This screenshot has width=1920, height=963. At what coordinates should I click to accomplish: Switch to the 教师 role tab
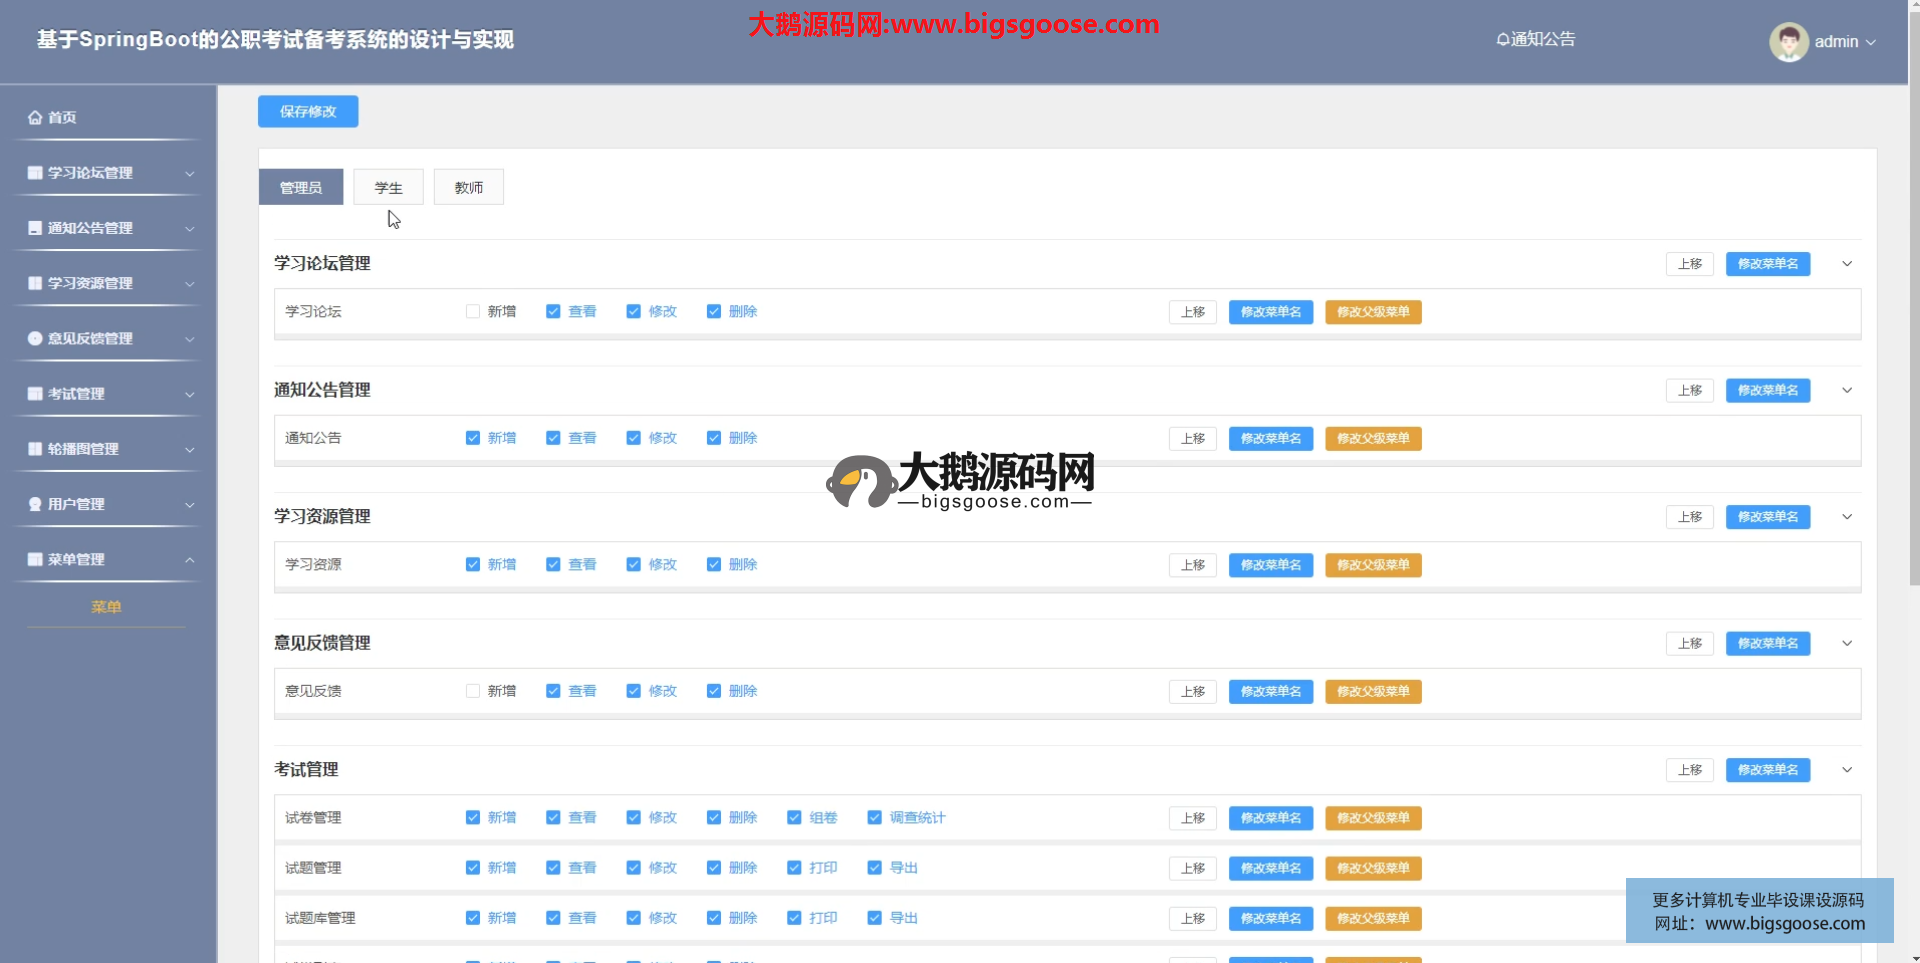tap(468, 187)
